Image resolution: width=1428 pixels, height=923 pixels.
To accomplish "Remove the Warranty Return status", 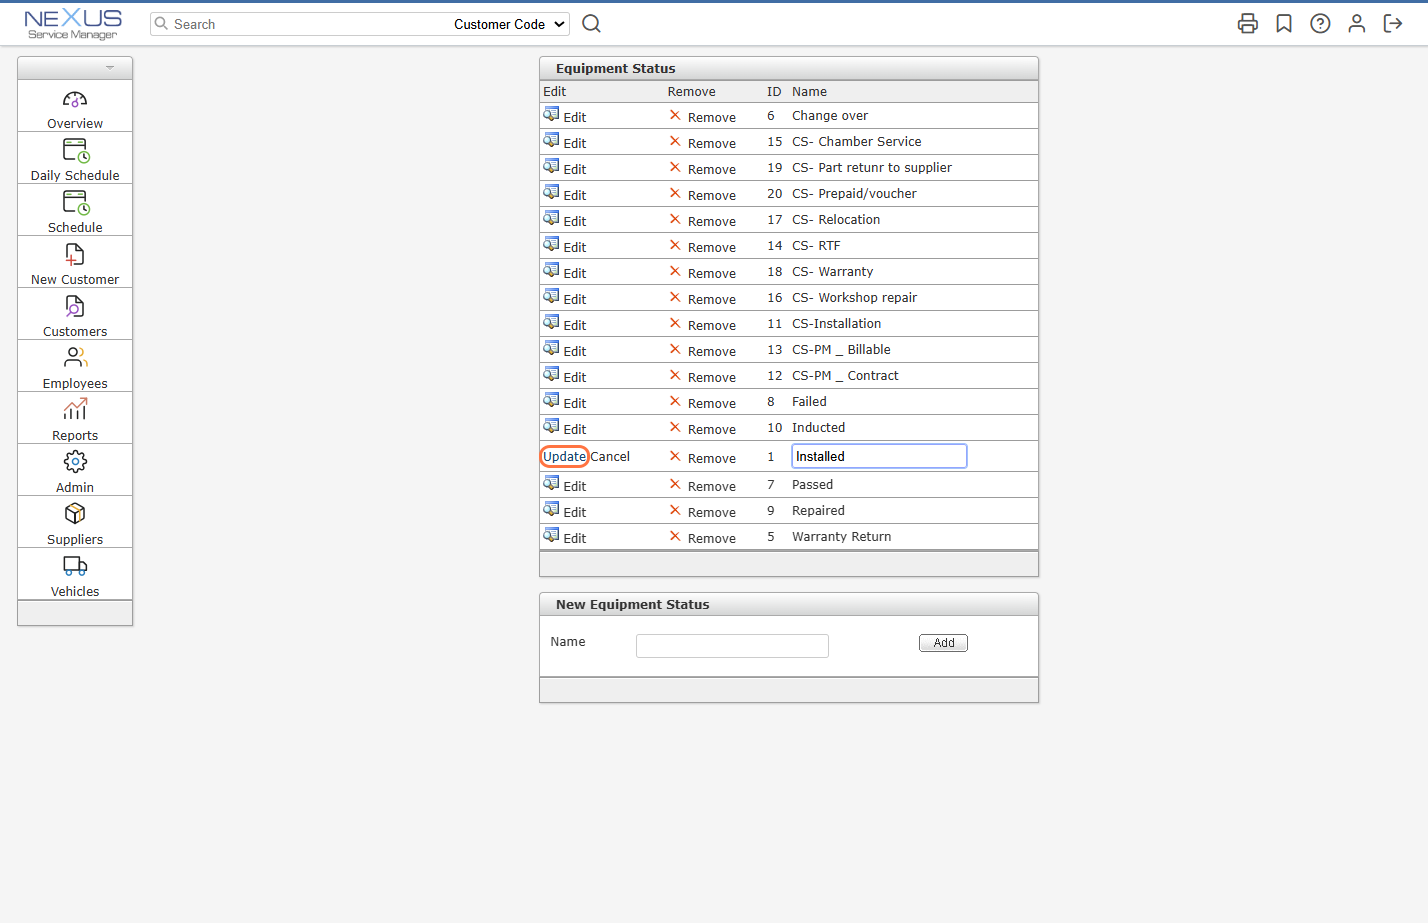I will (x=702, y=538).
